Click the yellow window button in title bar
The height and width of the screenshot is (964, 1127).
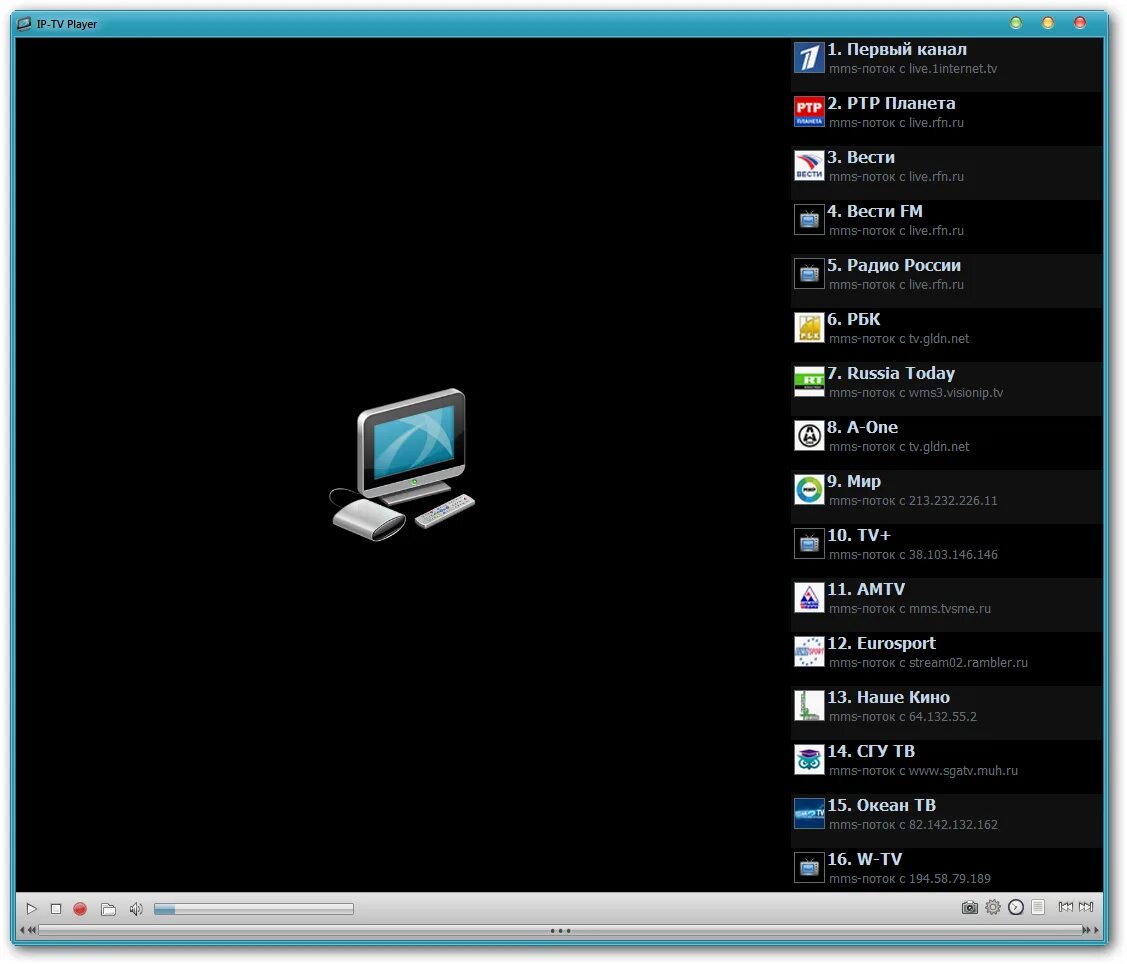pyautogui.click(x=1047, y=23)
